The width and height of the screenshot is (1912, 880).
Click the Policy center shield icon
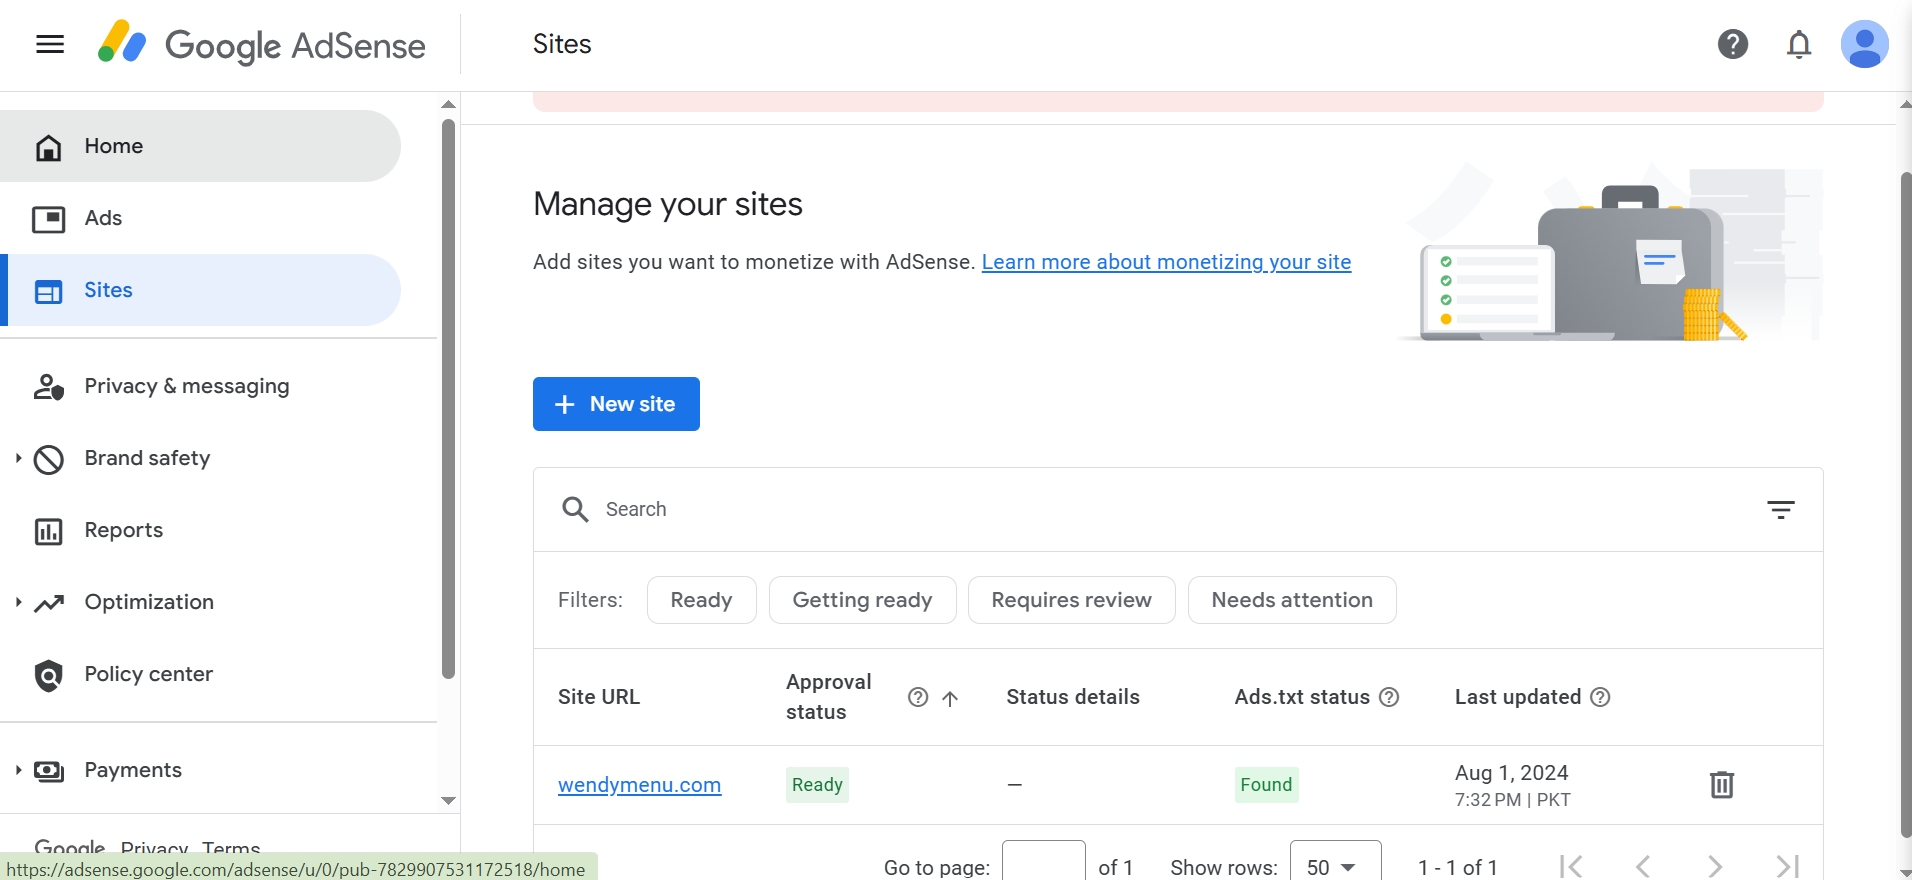48,676
